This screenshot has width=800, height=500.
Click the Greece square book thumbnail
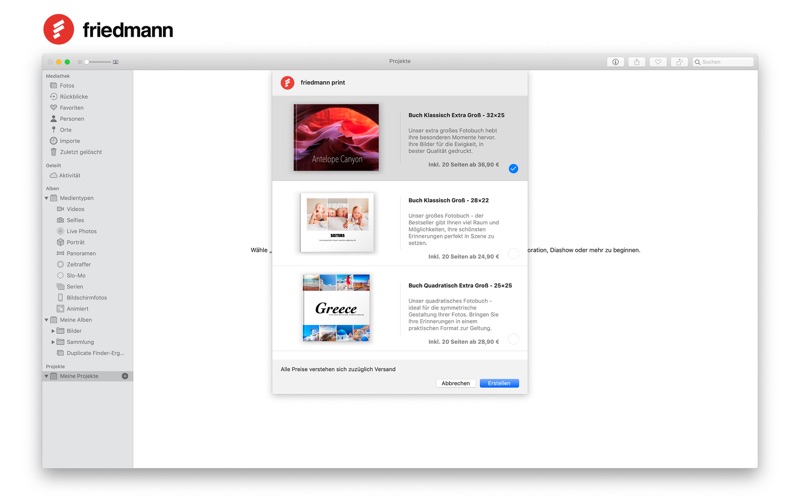pos(336,308)
